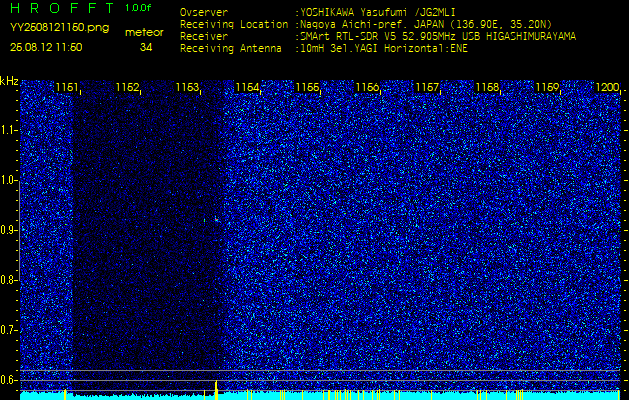Click the bright red-green meteor echo spot
Image resolution: width=629 pixels, height=400 pixels.
coord(216,220)
